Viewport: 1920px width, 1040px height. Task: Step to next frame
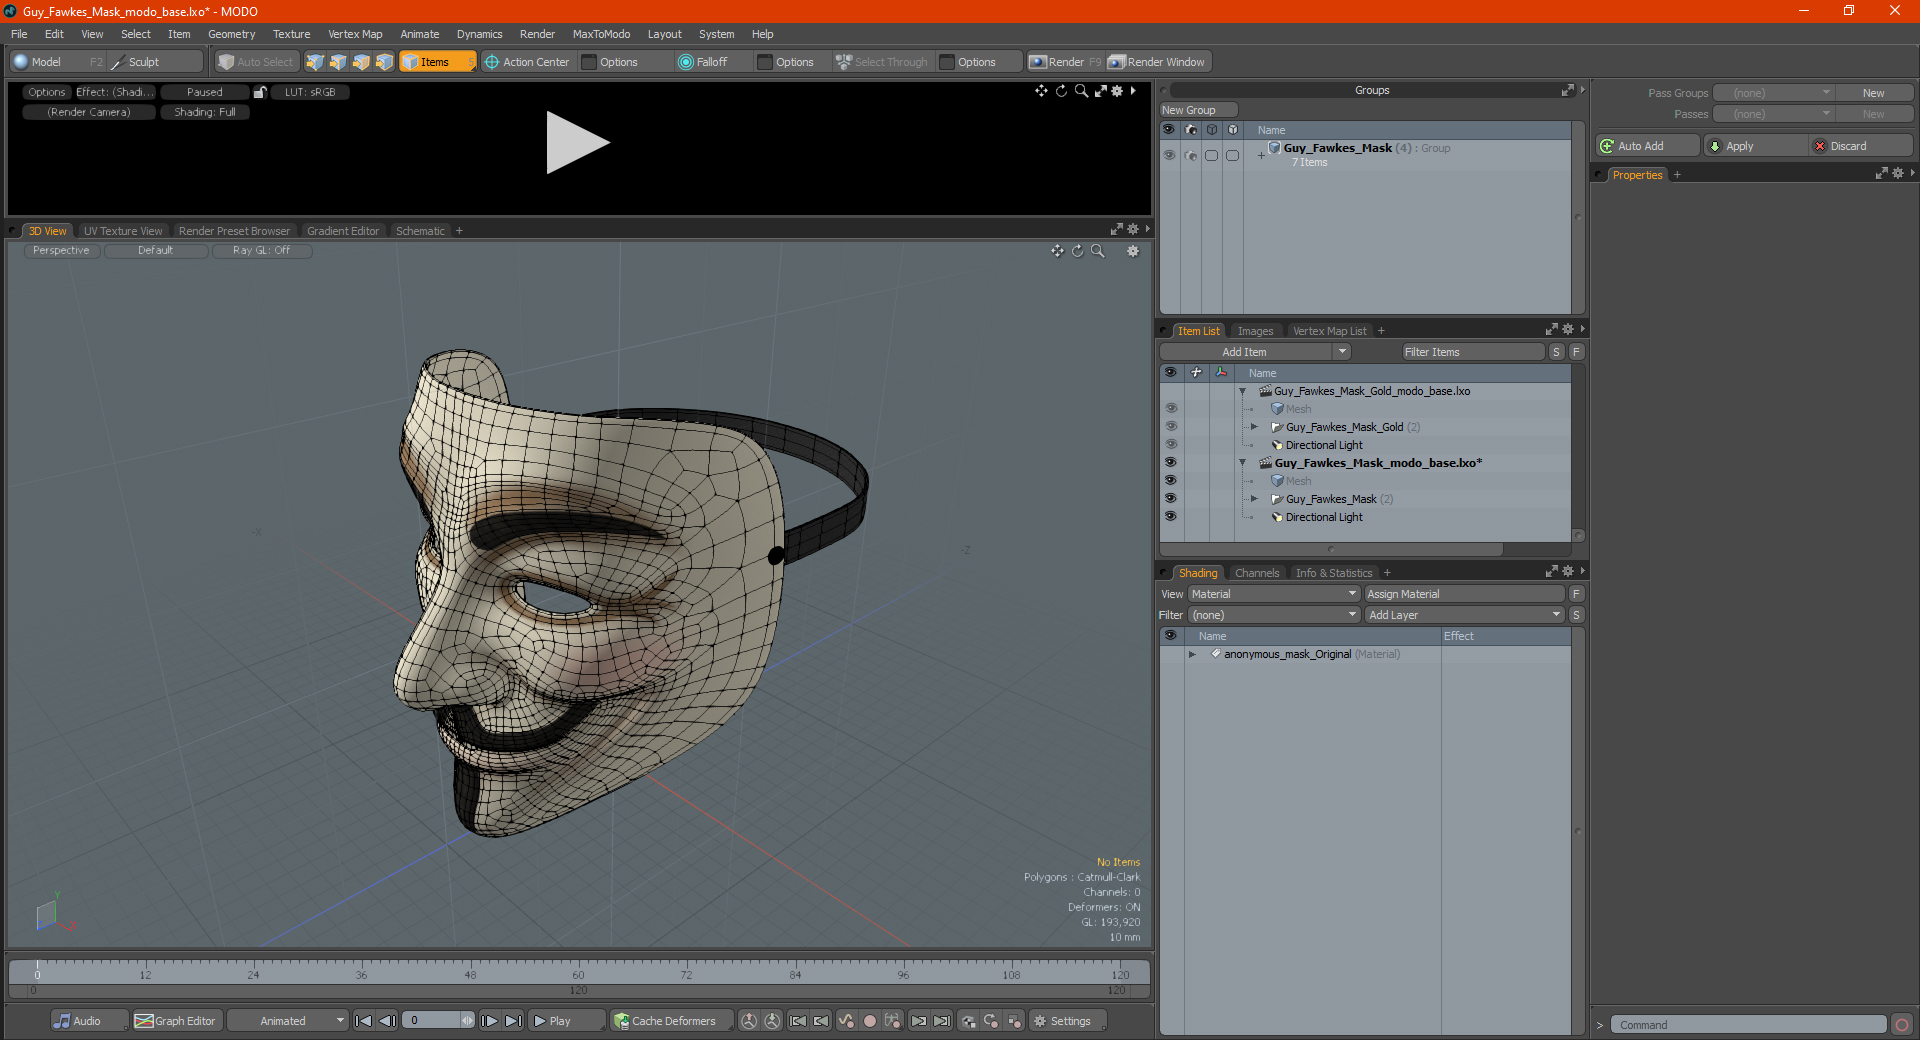490,1021
